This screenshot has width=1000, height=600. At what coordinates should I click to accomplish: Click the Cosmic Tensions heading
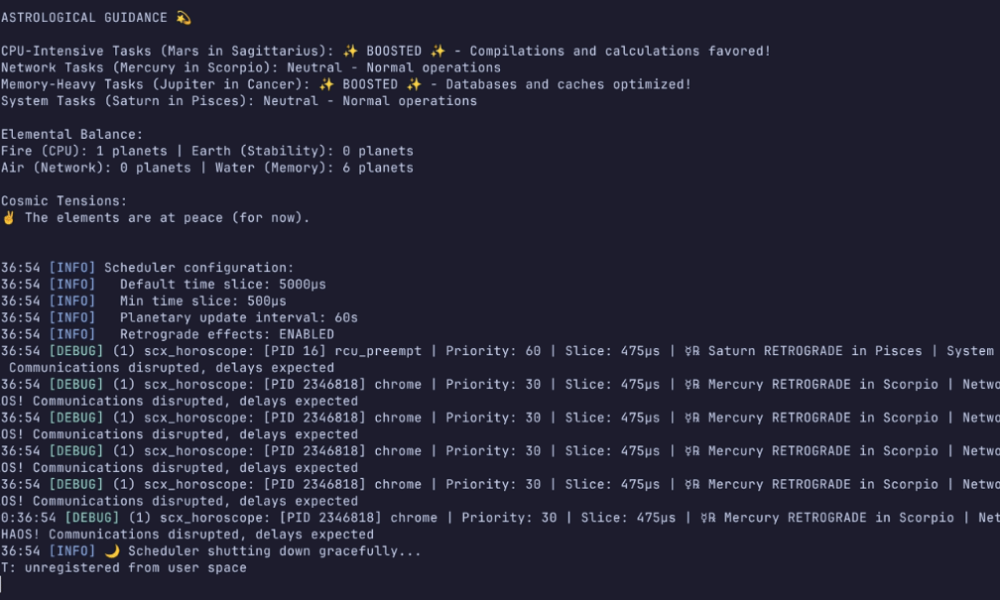click(64, 201)
